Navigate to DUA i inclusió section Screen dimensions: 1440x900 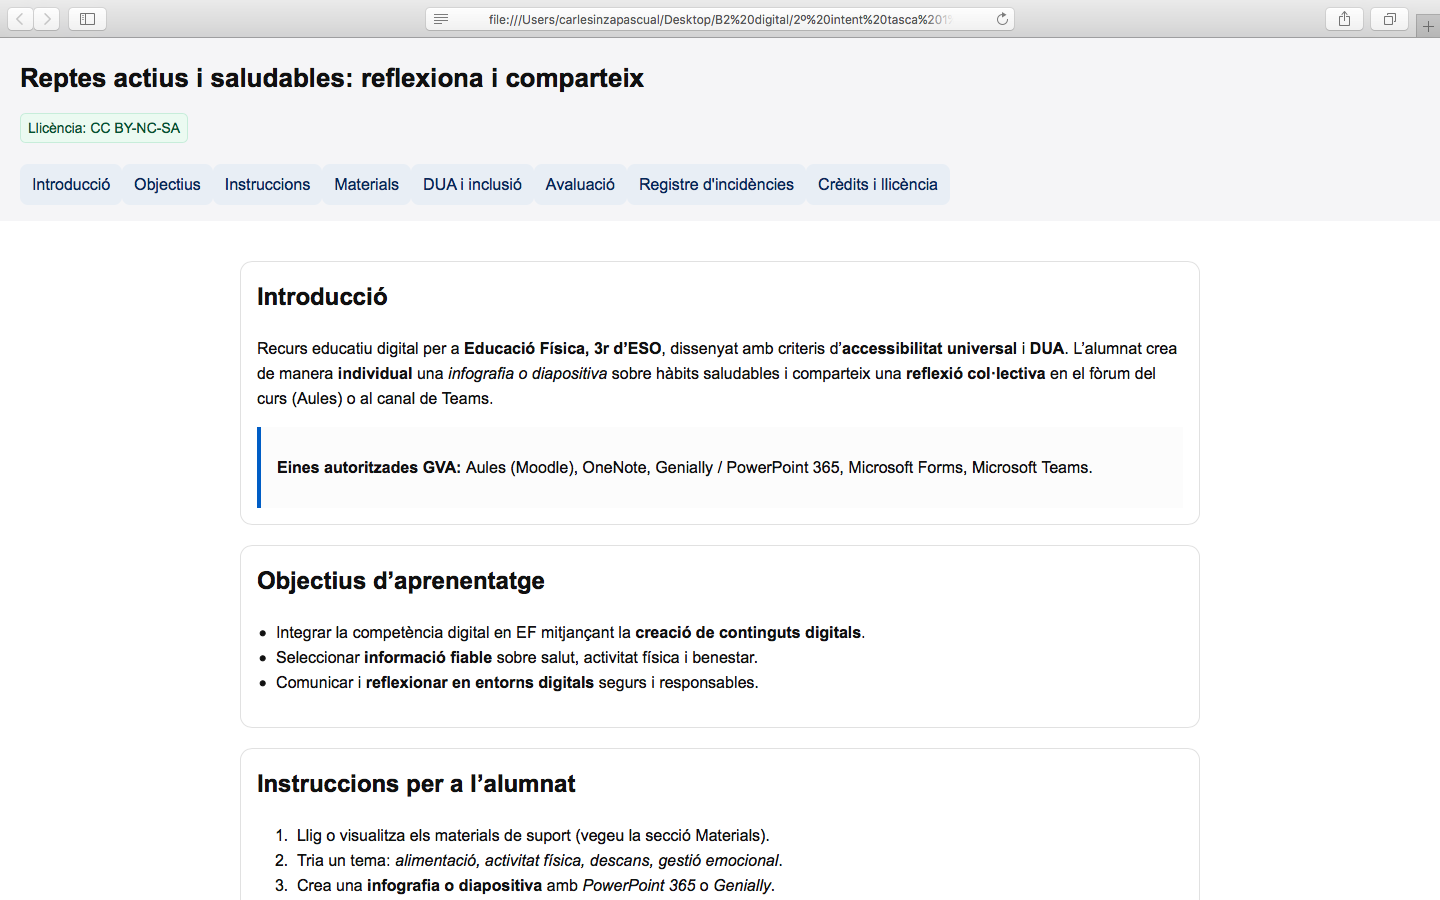tap(472, 184)
